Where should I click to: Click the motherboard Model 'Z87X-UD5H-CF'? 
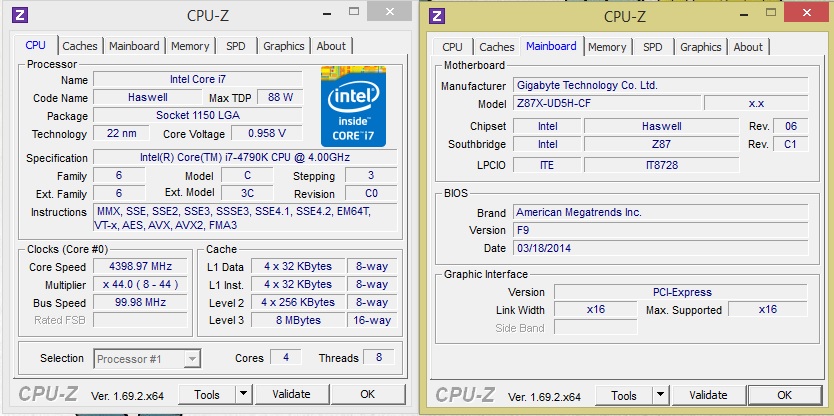[607, 103]
